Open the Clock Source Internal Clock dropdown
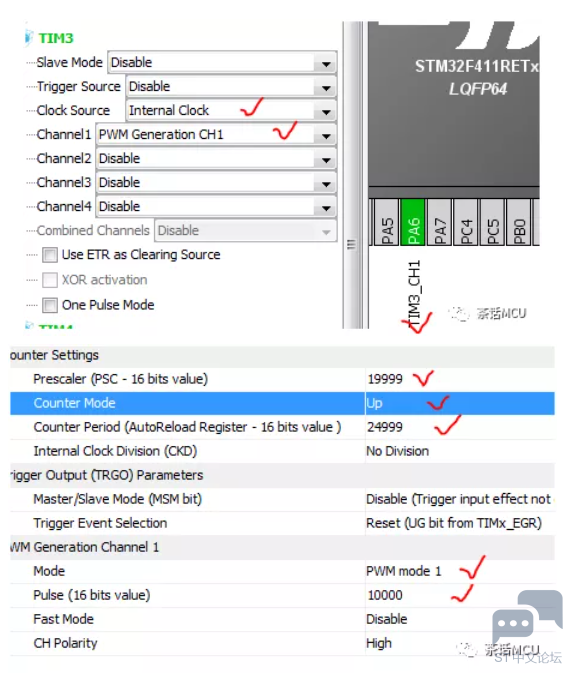 pyautogui.click(x=231, y=111)
